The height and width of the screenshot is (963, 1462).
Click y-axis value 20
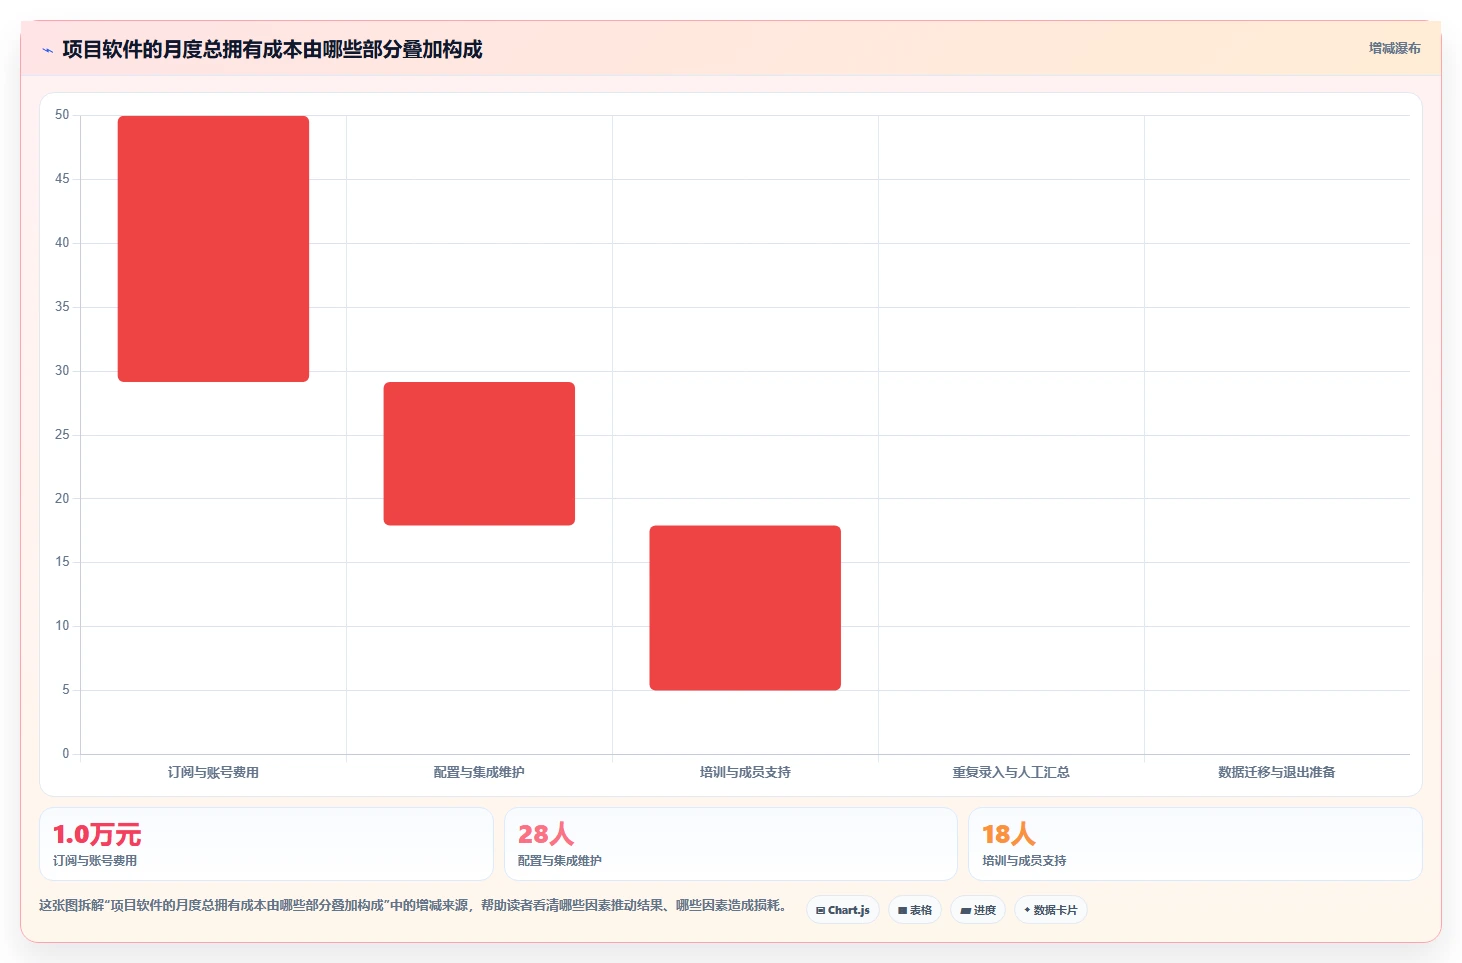point(62,499)
